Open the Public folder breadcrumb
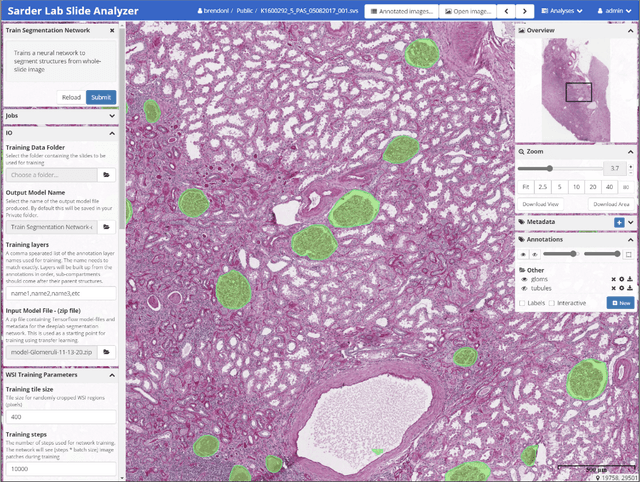 click(x=244, y=11)
